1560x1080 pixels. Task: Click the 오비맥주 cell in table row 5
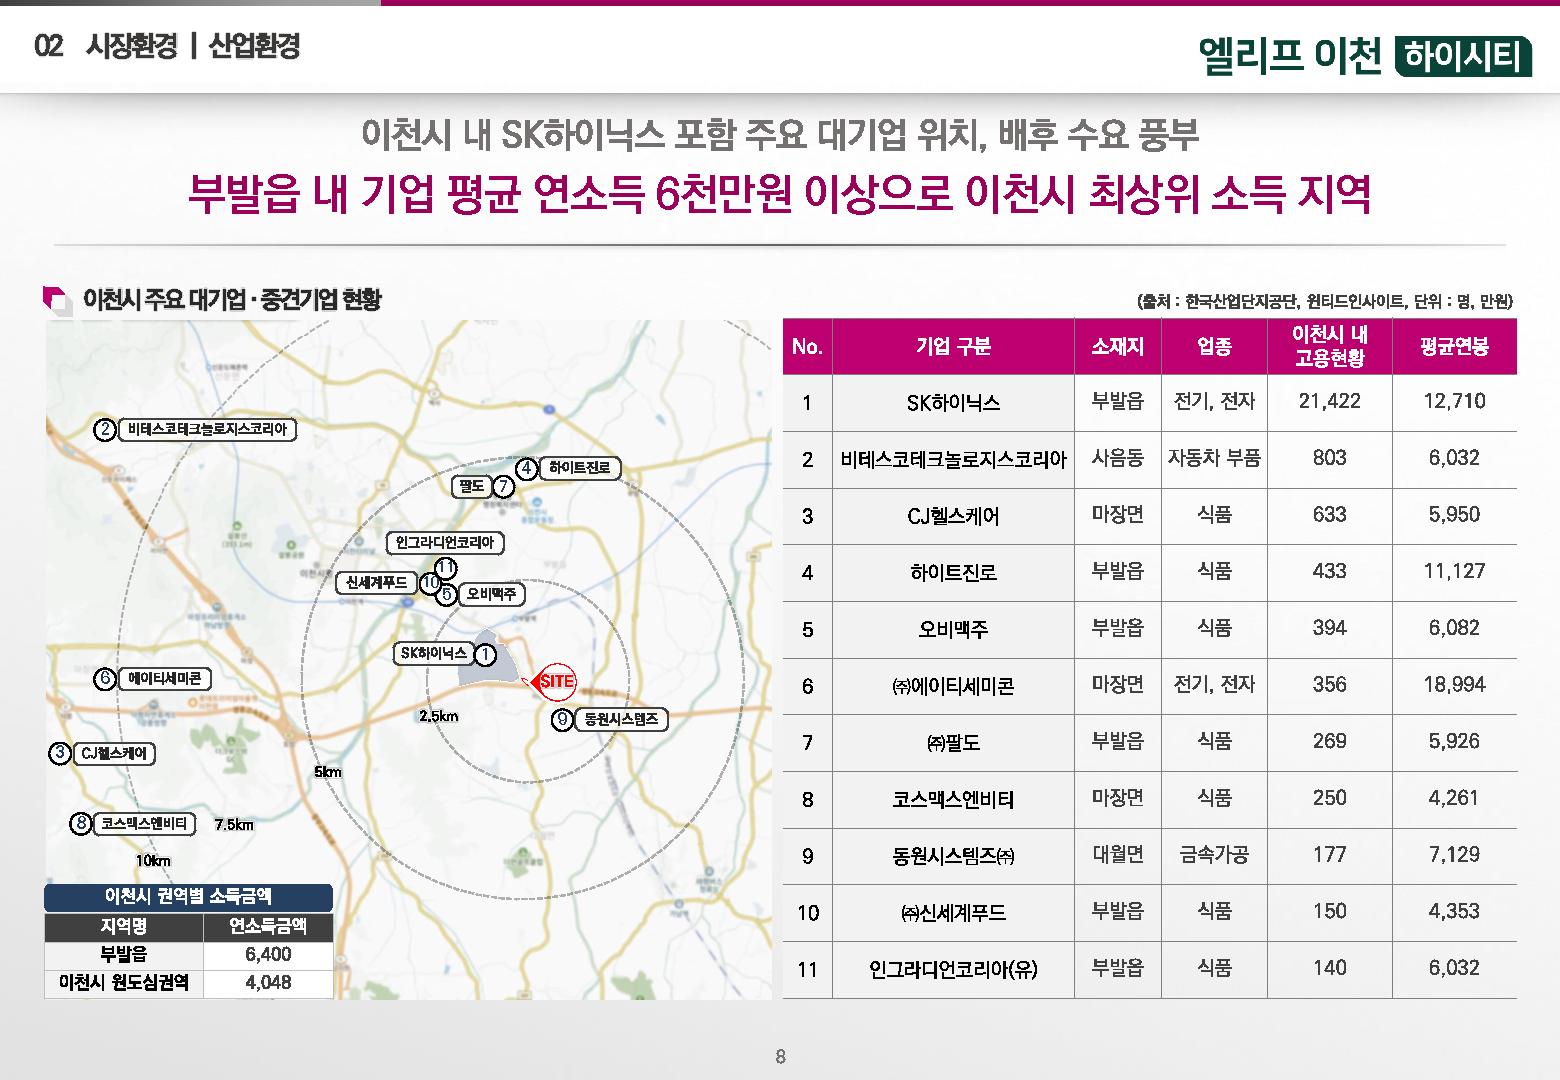pos(953,630)
